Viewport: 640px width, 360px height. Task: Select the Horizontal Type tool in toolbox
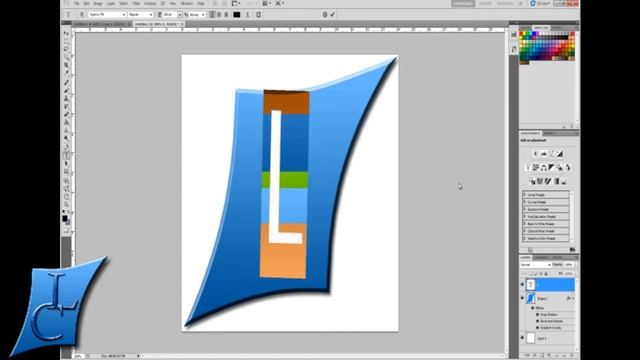(67, 155)
